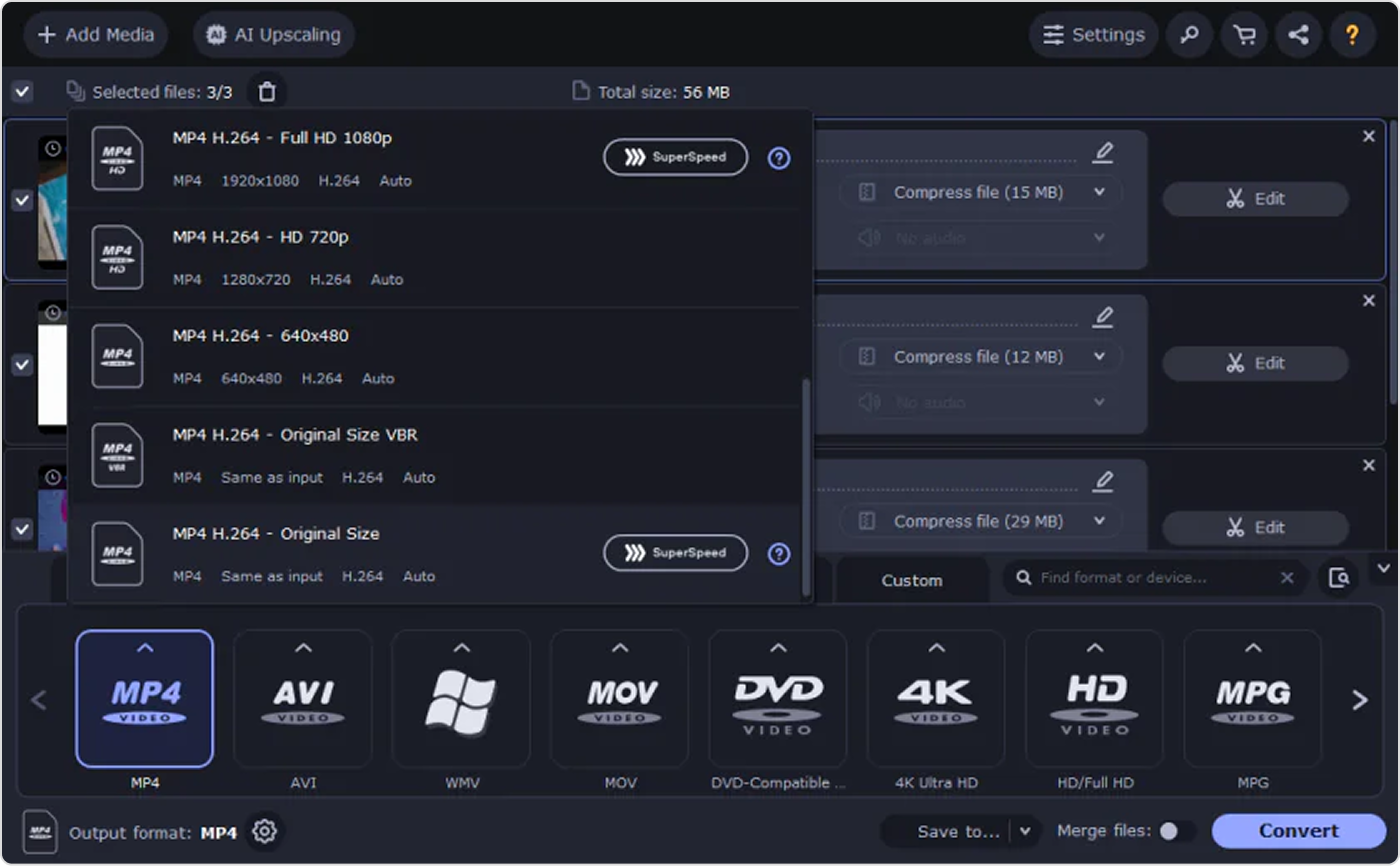Switch to the Custom tab

pyautogui.click(x=911, y=580)
